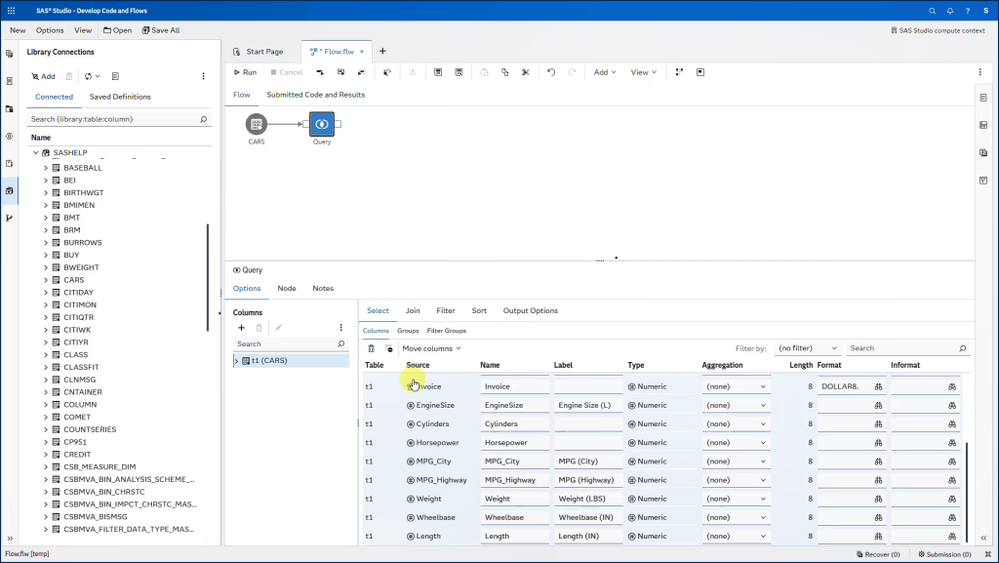Click the Name field for MPG_City
Viewport: 999px width, 563px height.
[515, 462]
